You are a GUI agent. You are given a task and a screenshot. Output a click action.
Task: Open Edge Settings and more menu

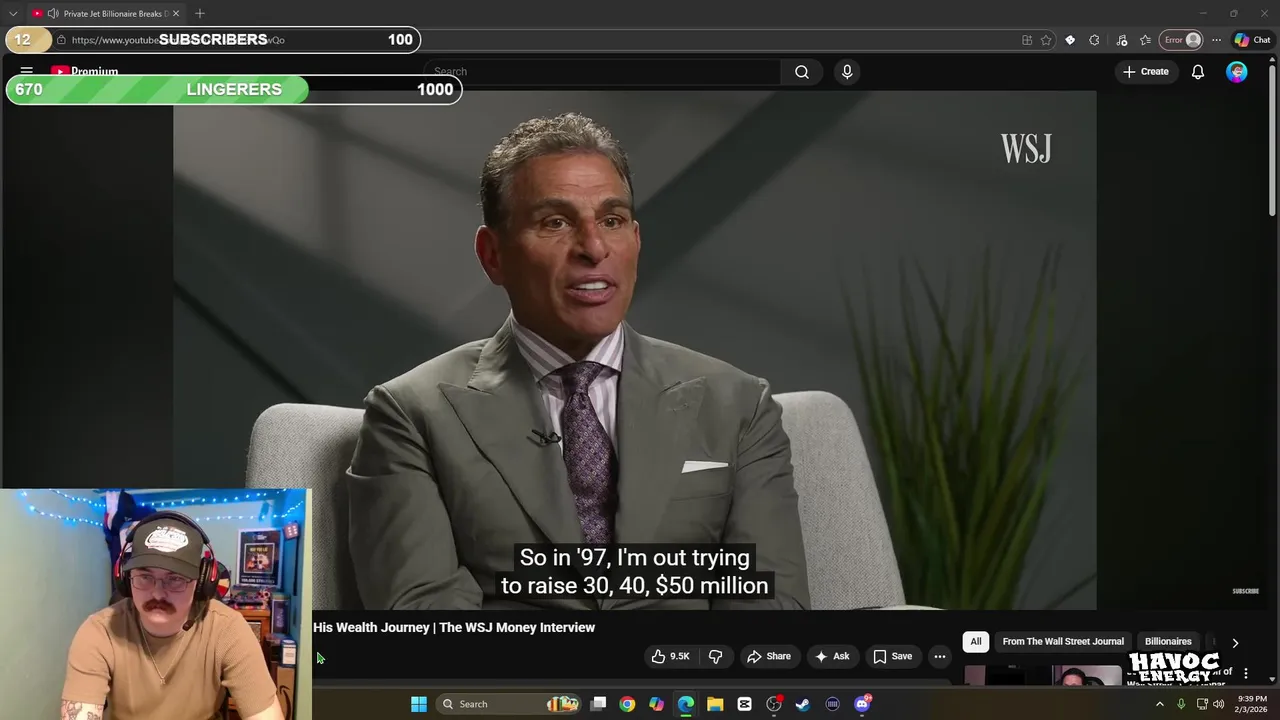pos(1216,40)
